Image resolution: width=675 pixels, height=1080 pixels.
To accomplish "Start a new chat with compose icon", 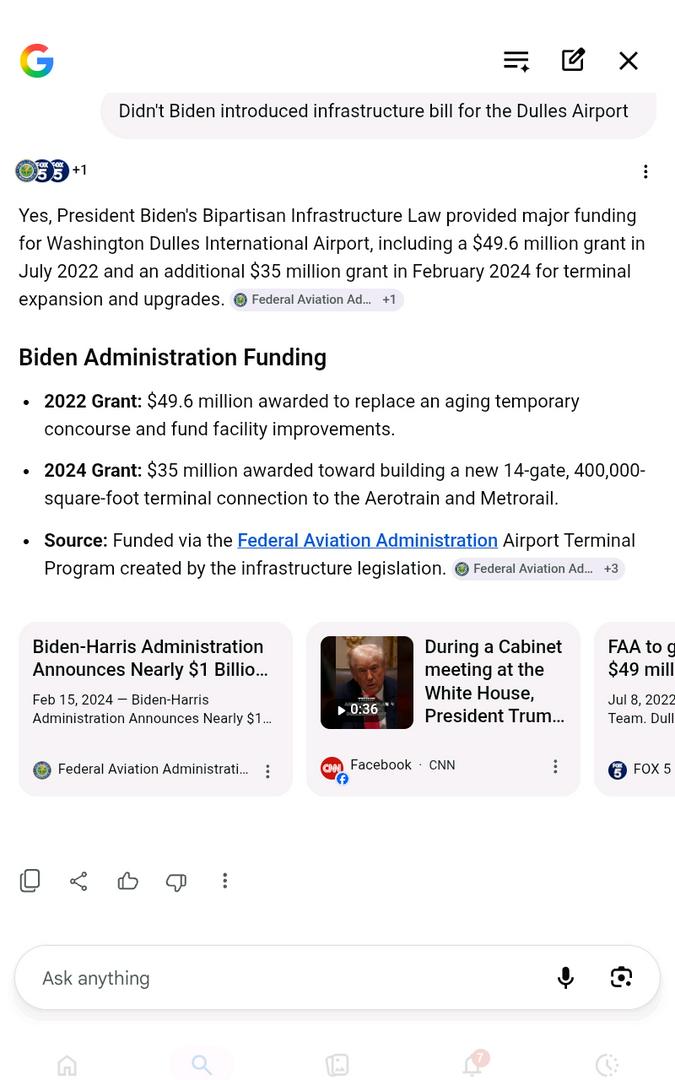I will (x=573, y=60).
